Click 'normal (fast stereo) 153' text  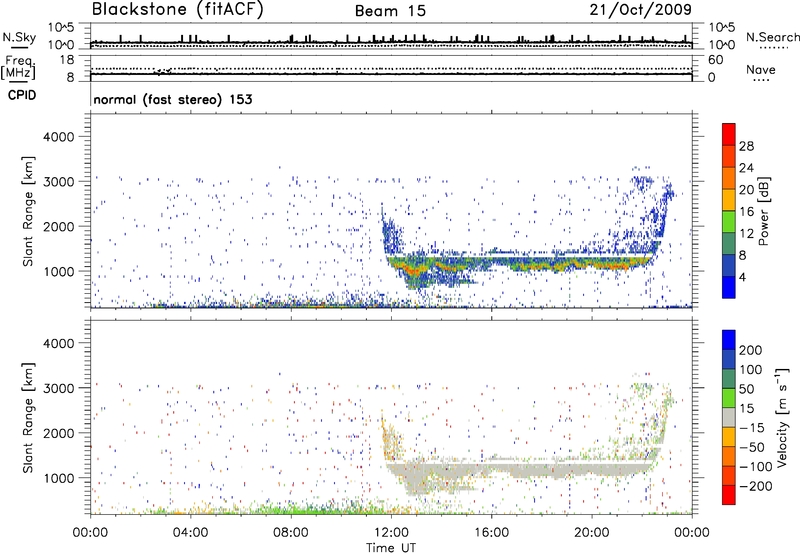click(x=173, y=99)
